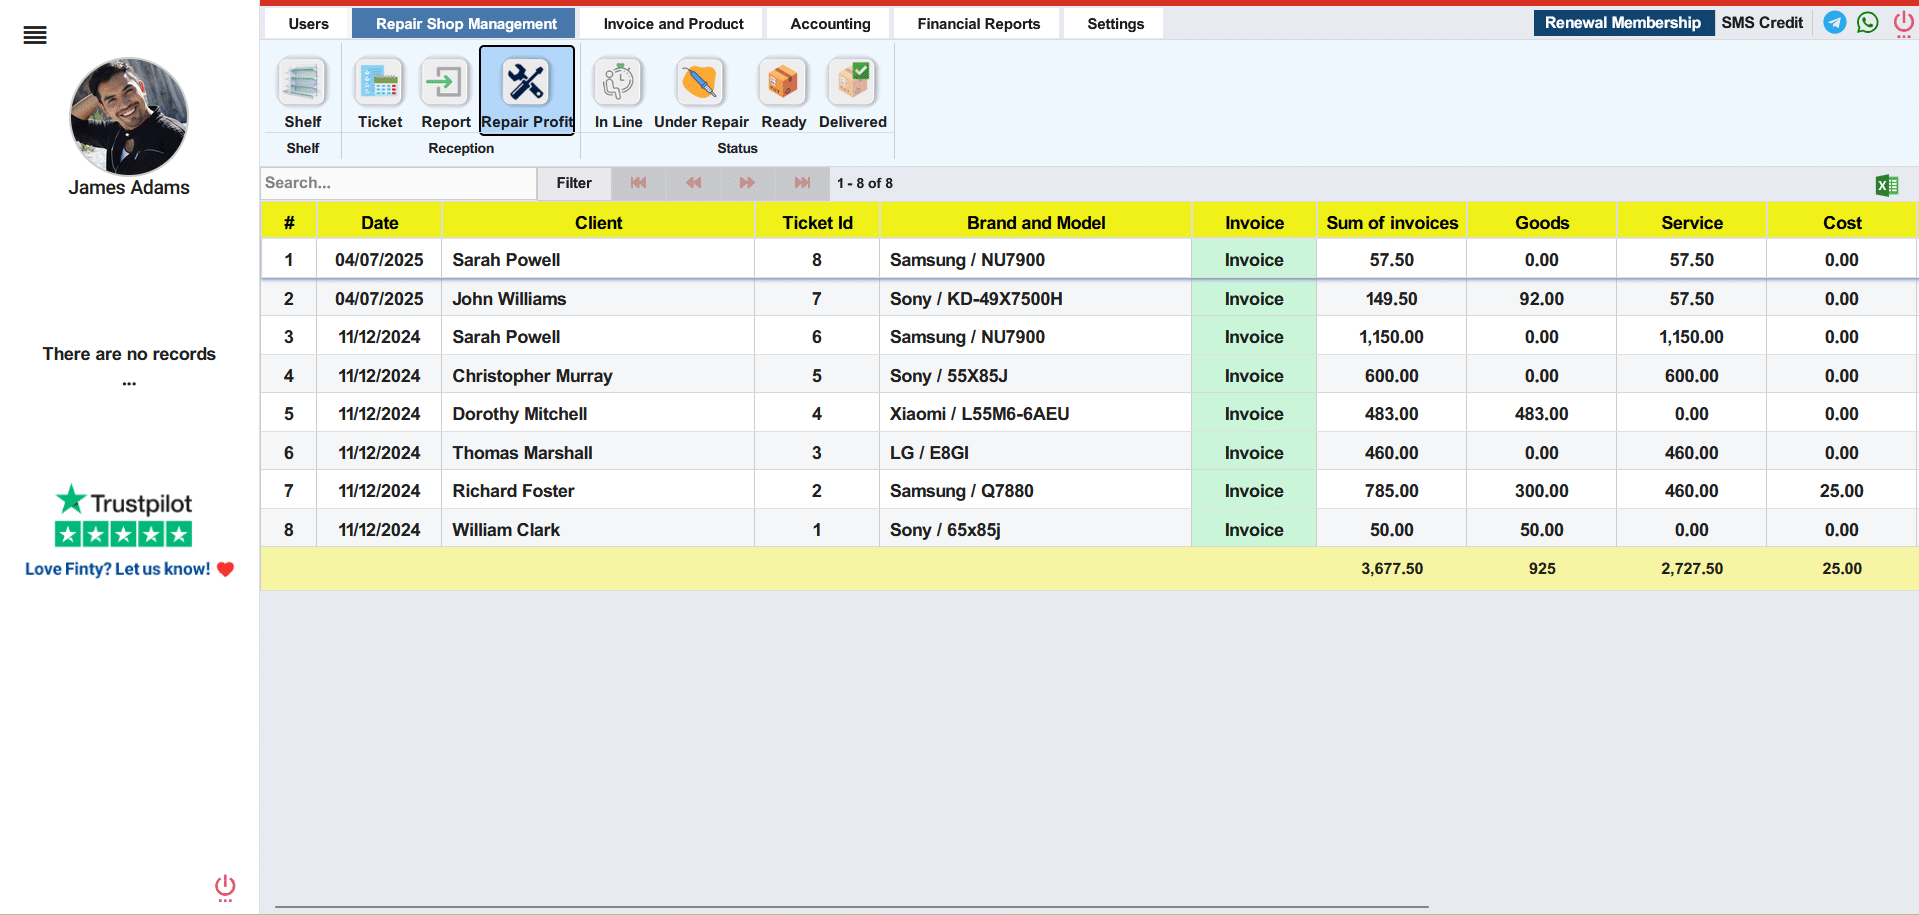Sort by the Cost column header
Viewport: 1919px width, 915px height.
coord(1842,223)
